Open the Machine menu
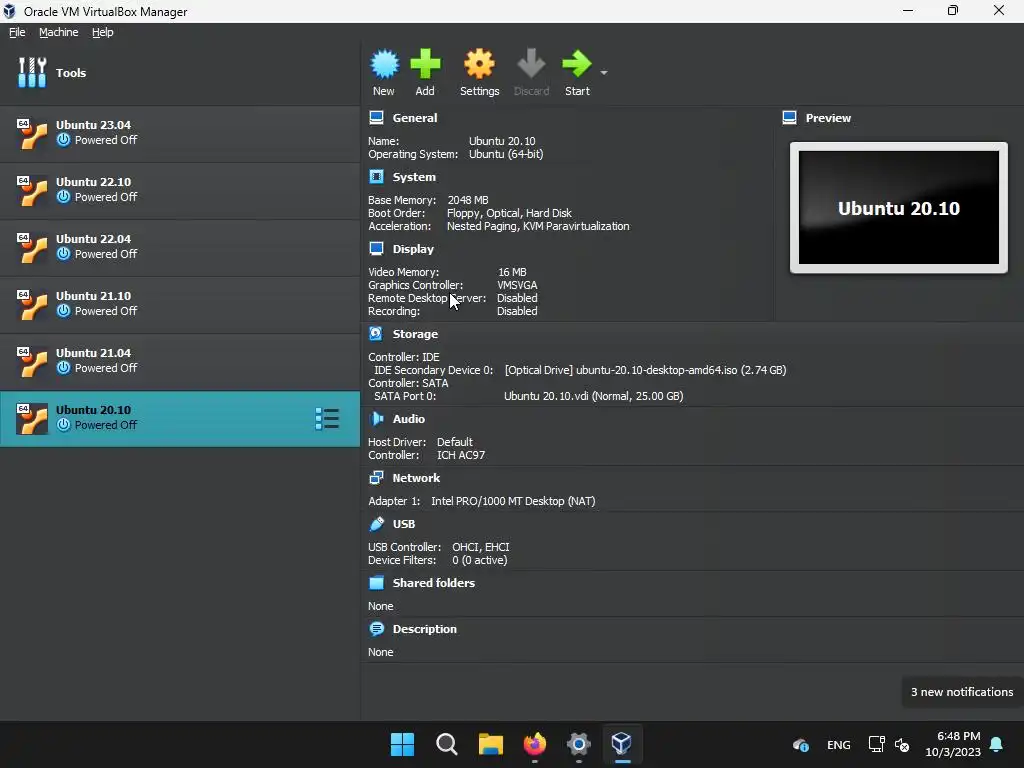Viewport: 1024px width, 768px height. coord(58,32)
